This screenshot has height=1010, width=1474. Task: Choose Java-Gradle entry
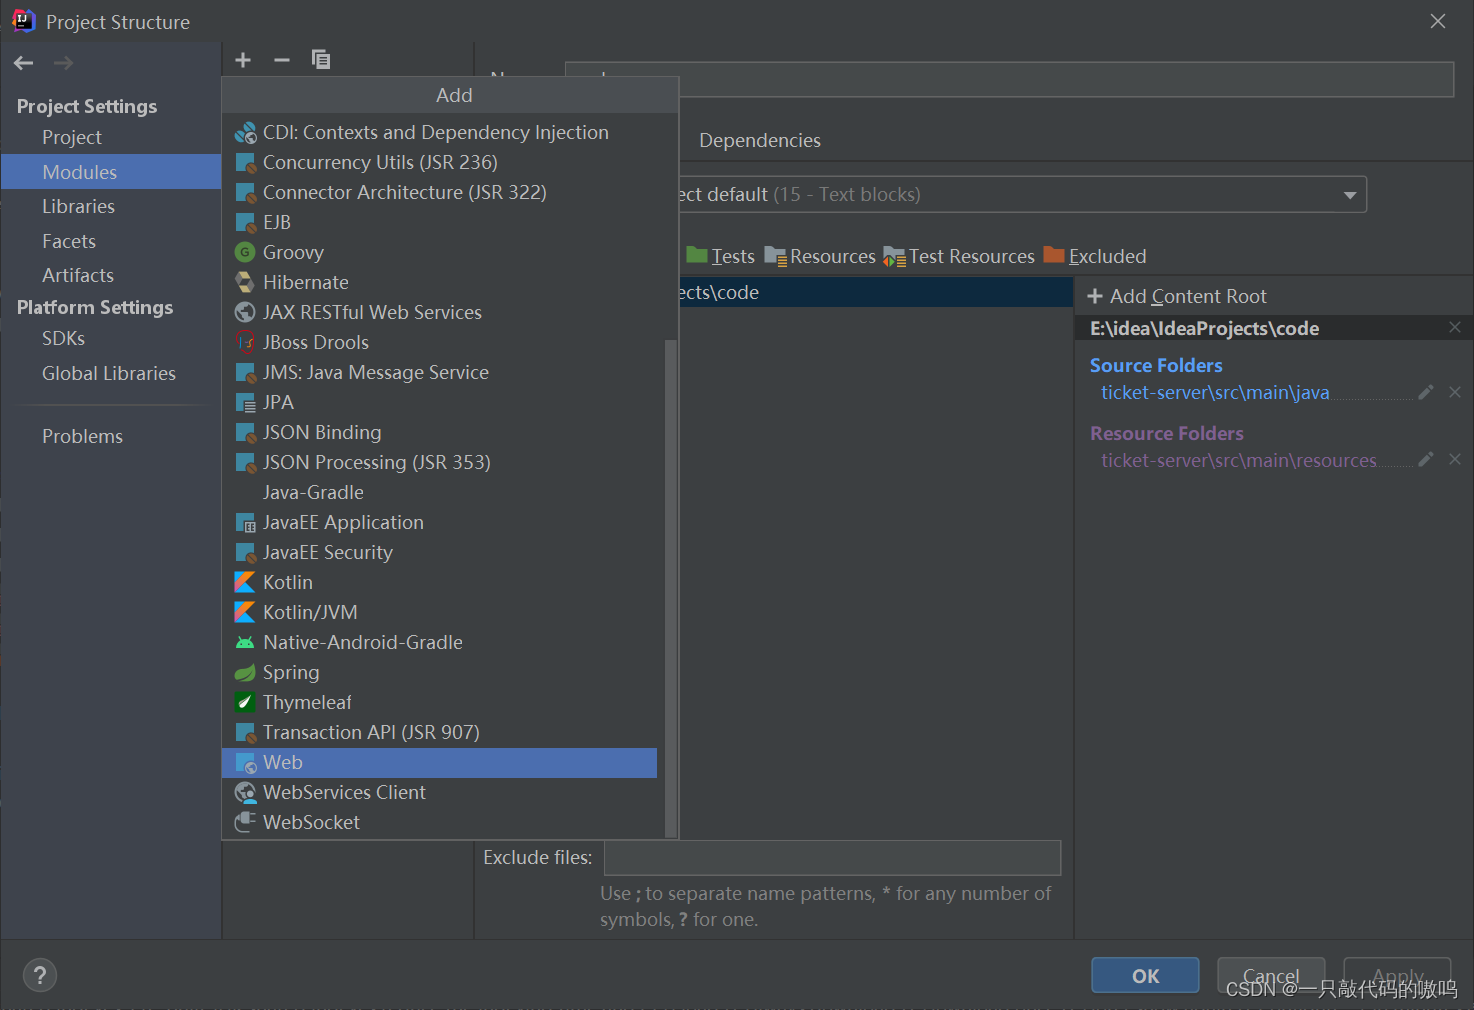439,492
